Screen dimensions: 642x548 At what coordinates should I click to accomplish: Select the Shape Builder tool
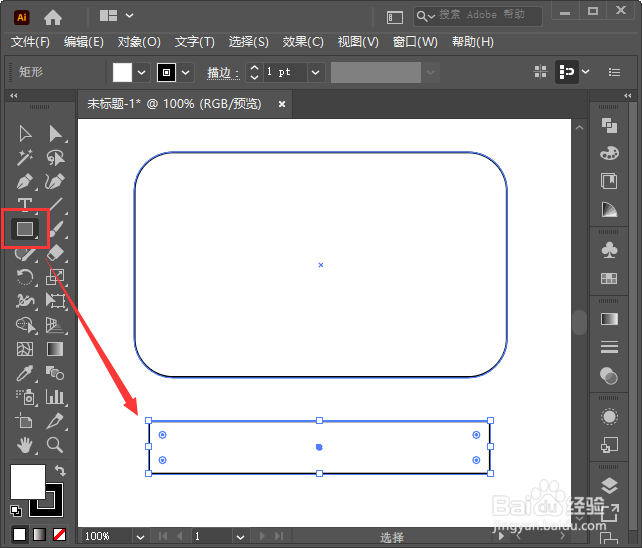[25, 325]
